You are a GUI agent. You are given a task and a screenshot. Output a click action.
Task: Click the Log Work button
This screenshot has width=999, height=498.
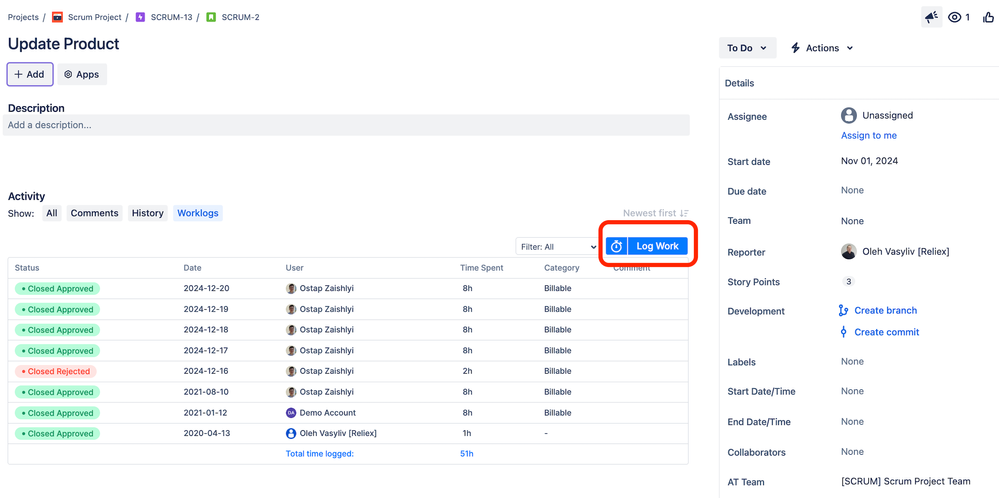point(658,246)
